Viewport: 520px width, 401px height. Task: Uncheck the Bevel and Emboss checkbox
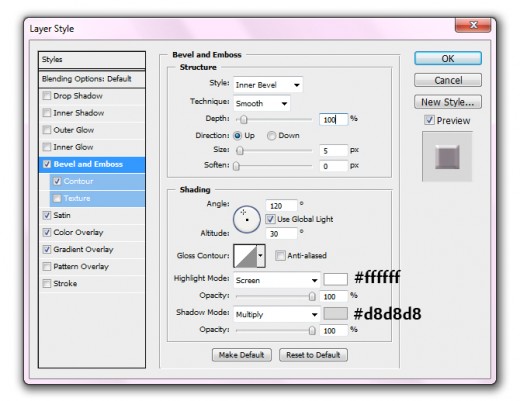pyautogui.click(x=47, y=164)
